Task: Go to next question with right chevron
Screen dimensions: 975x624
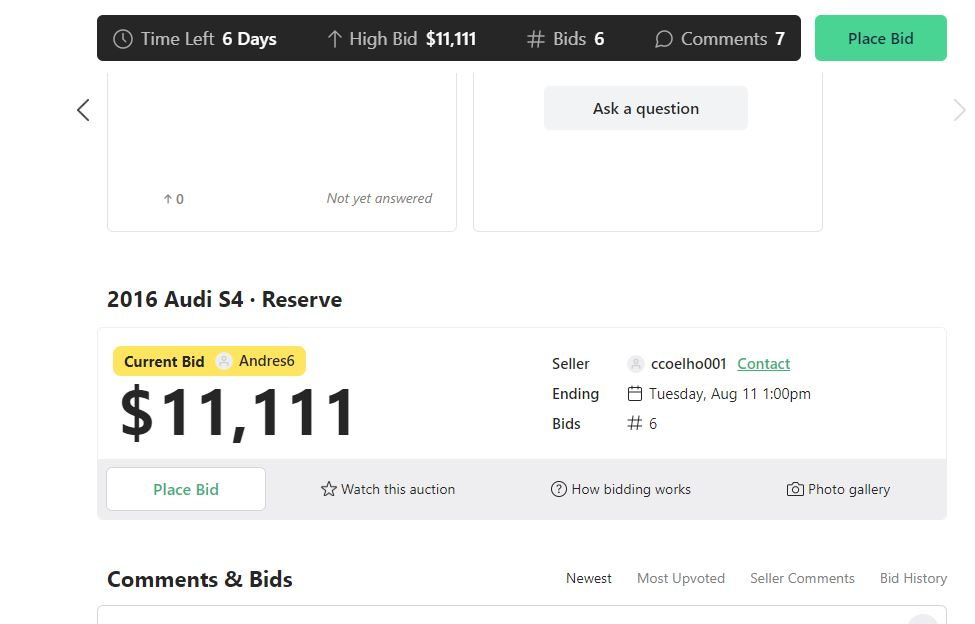Action: (959, 110)
